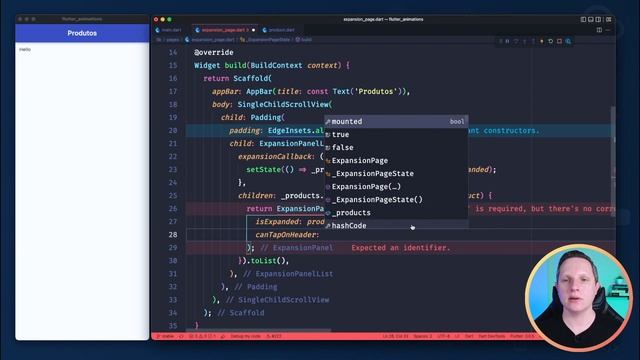Click the editor horizontal scrollbar
The image size is (640, 360).
coord(259,330)
